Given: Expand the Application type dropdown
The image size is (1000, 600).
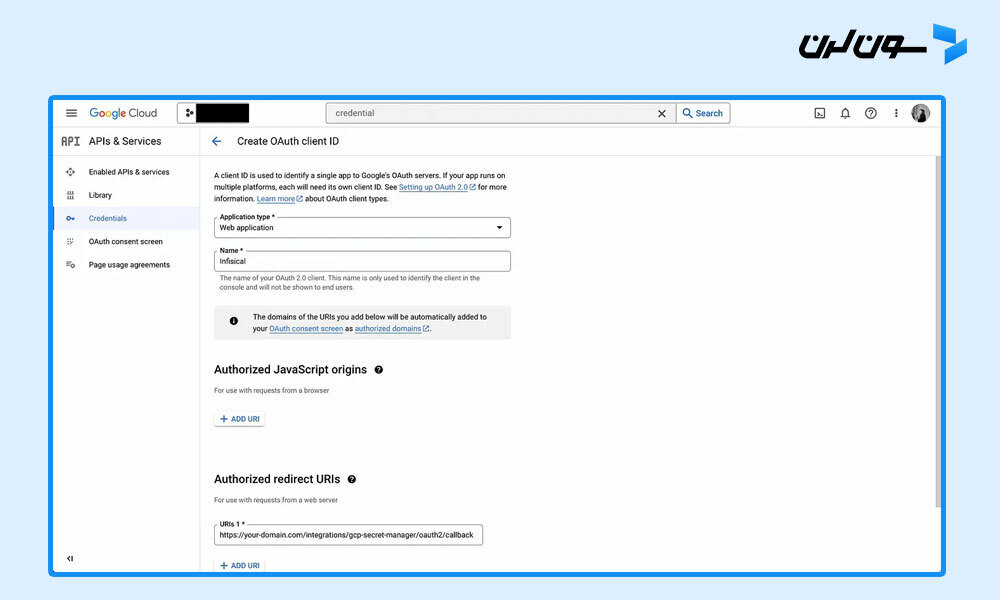Looking at the screenshot, I should 362,228.
